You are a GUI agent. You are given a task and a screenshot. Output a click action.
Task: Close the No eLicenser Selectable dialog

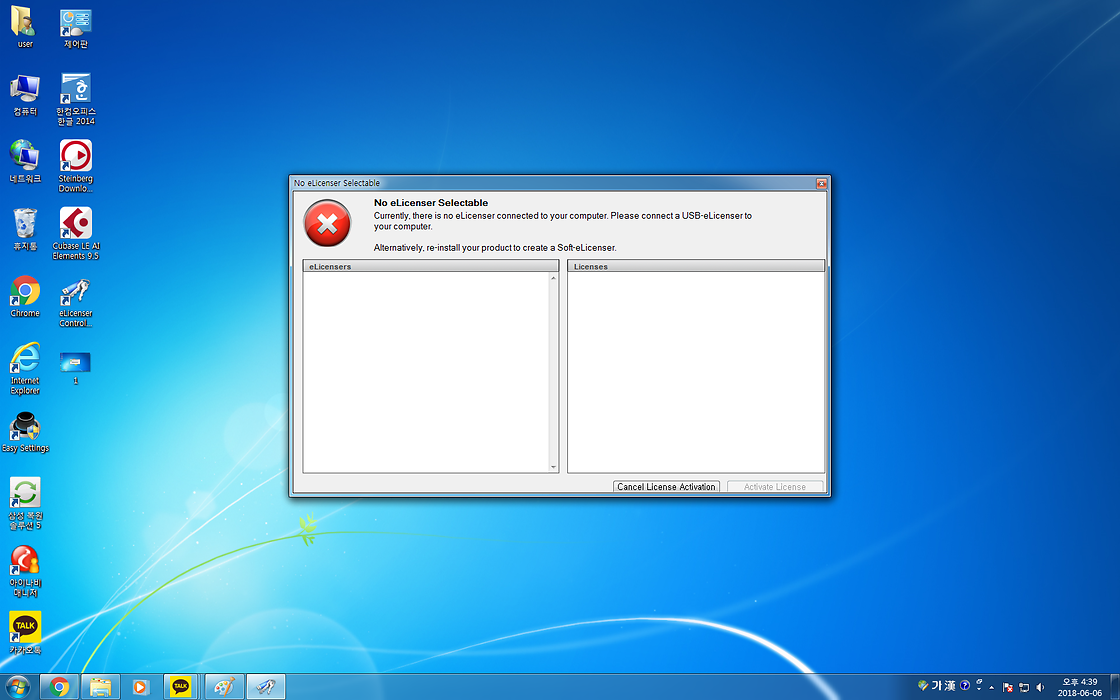pos(821,183)
